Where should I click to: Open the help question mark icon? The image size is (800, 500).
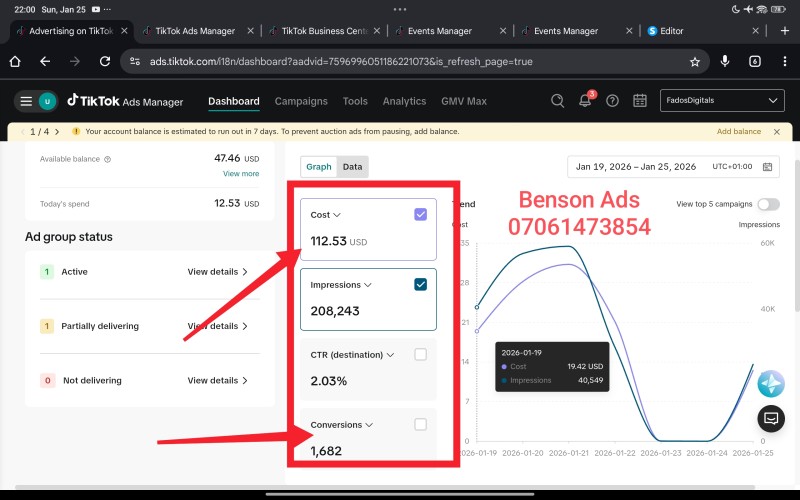pos(612,101)
